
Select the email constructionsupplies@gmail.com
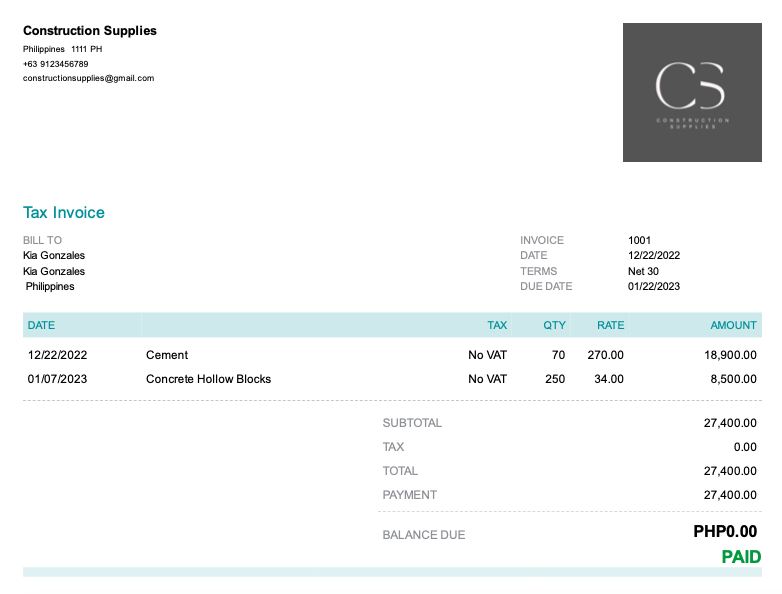[x=88, y=78]
